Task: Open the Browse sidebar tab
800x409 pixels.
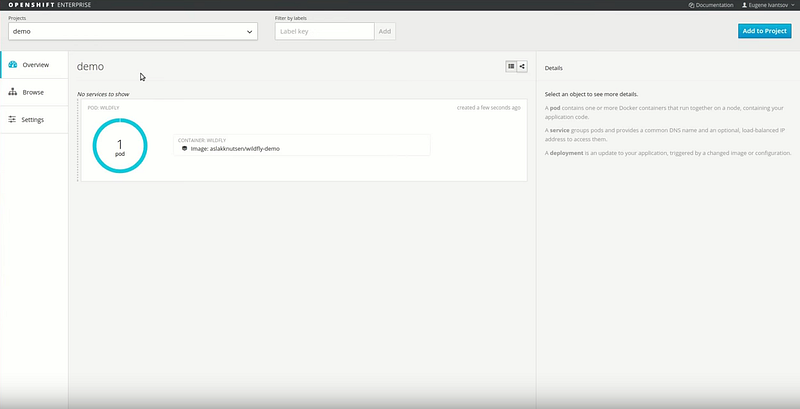Action: pos(34,92)
